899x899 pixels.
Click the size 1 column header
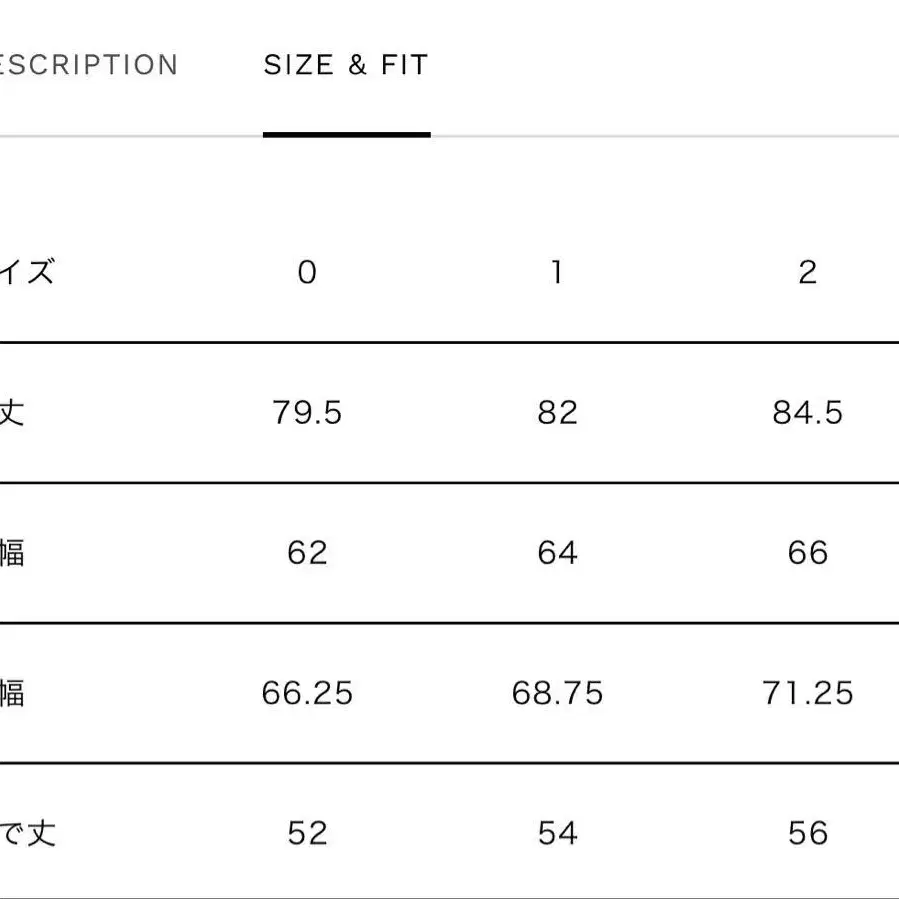(557, 272)
